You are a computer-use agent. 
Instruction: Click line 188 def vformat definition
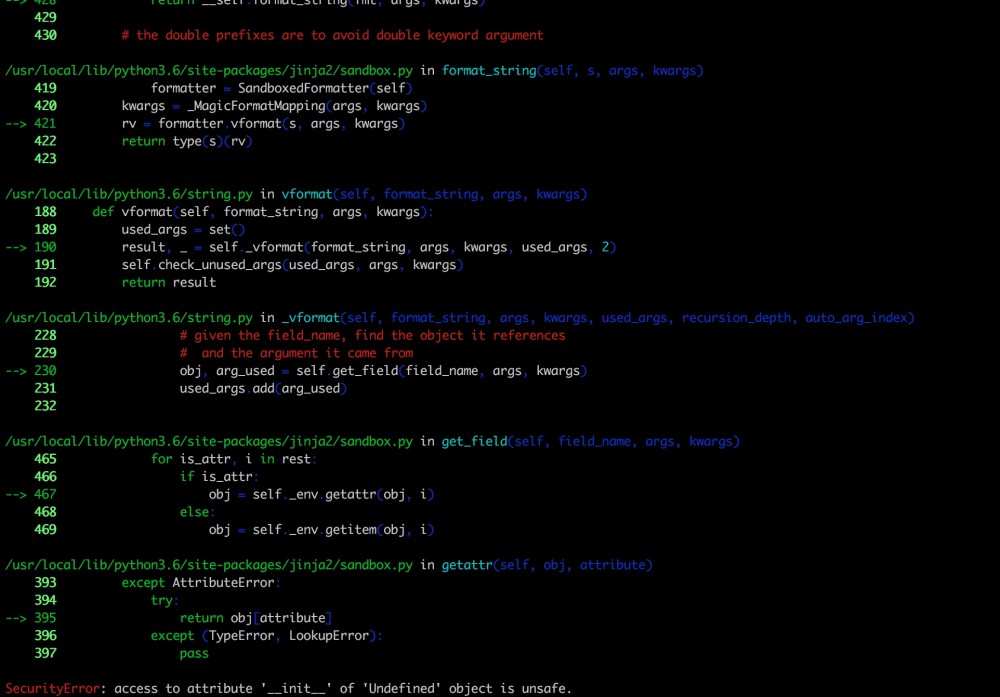pyautogui.click(x=263, y=212)
